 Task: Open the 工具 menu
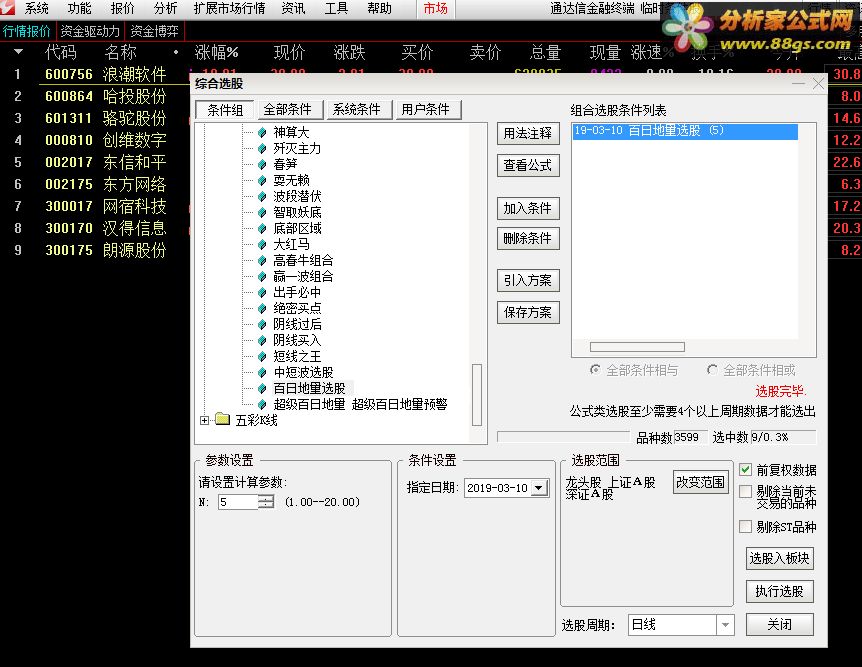point(336,8)
